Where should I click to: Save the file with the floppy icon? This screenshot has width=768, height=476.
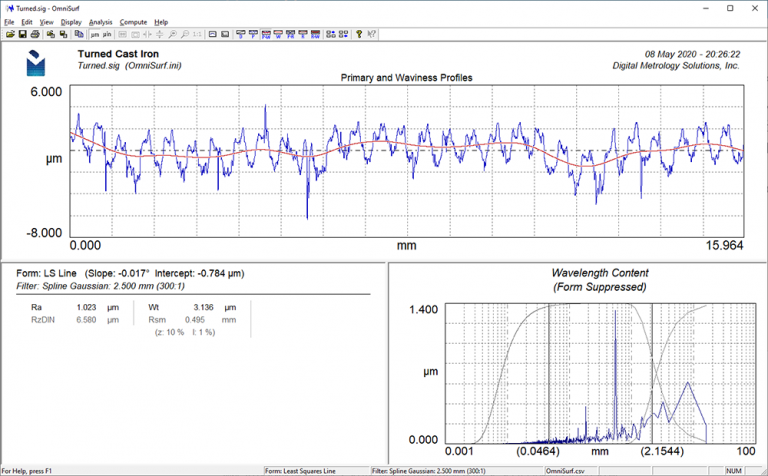point(23,34)
